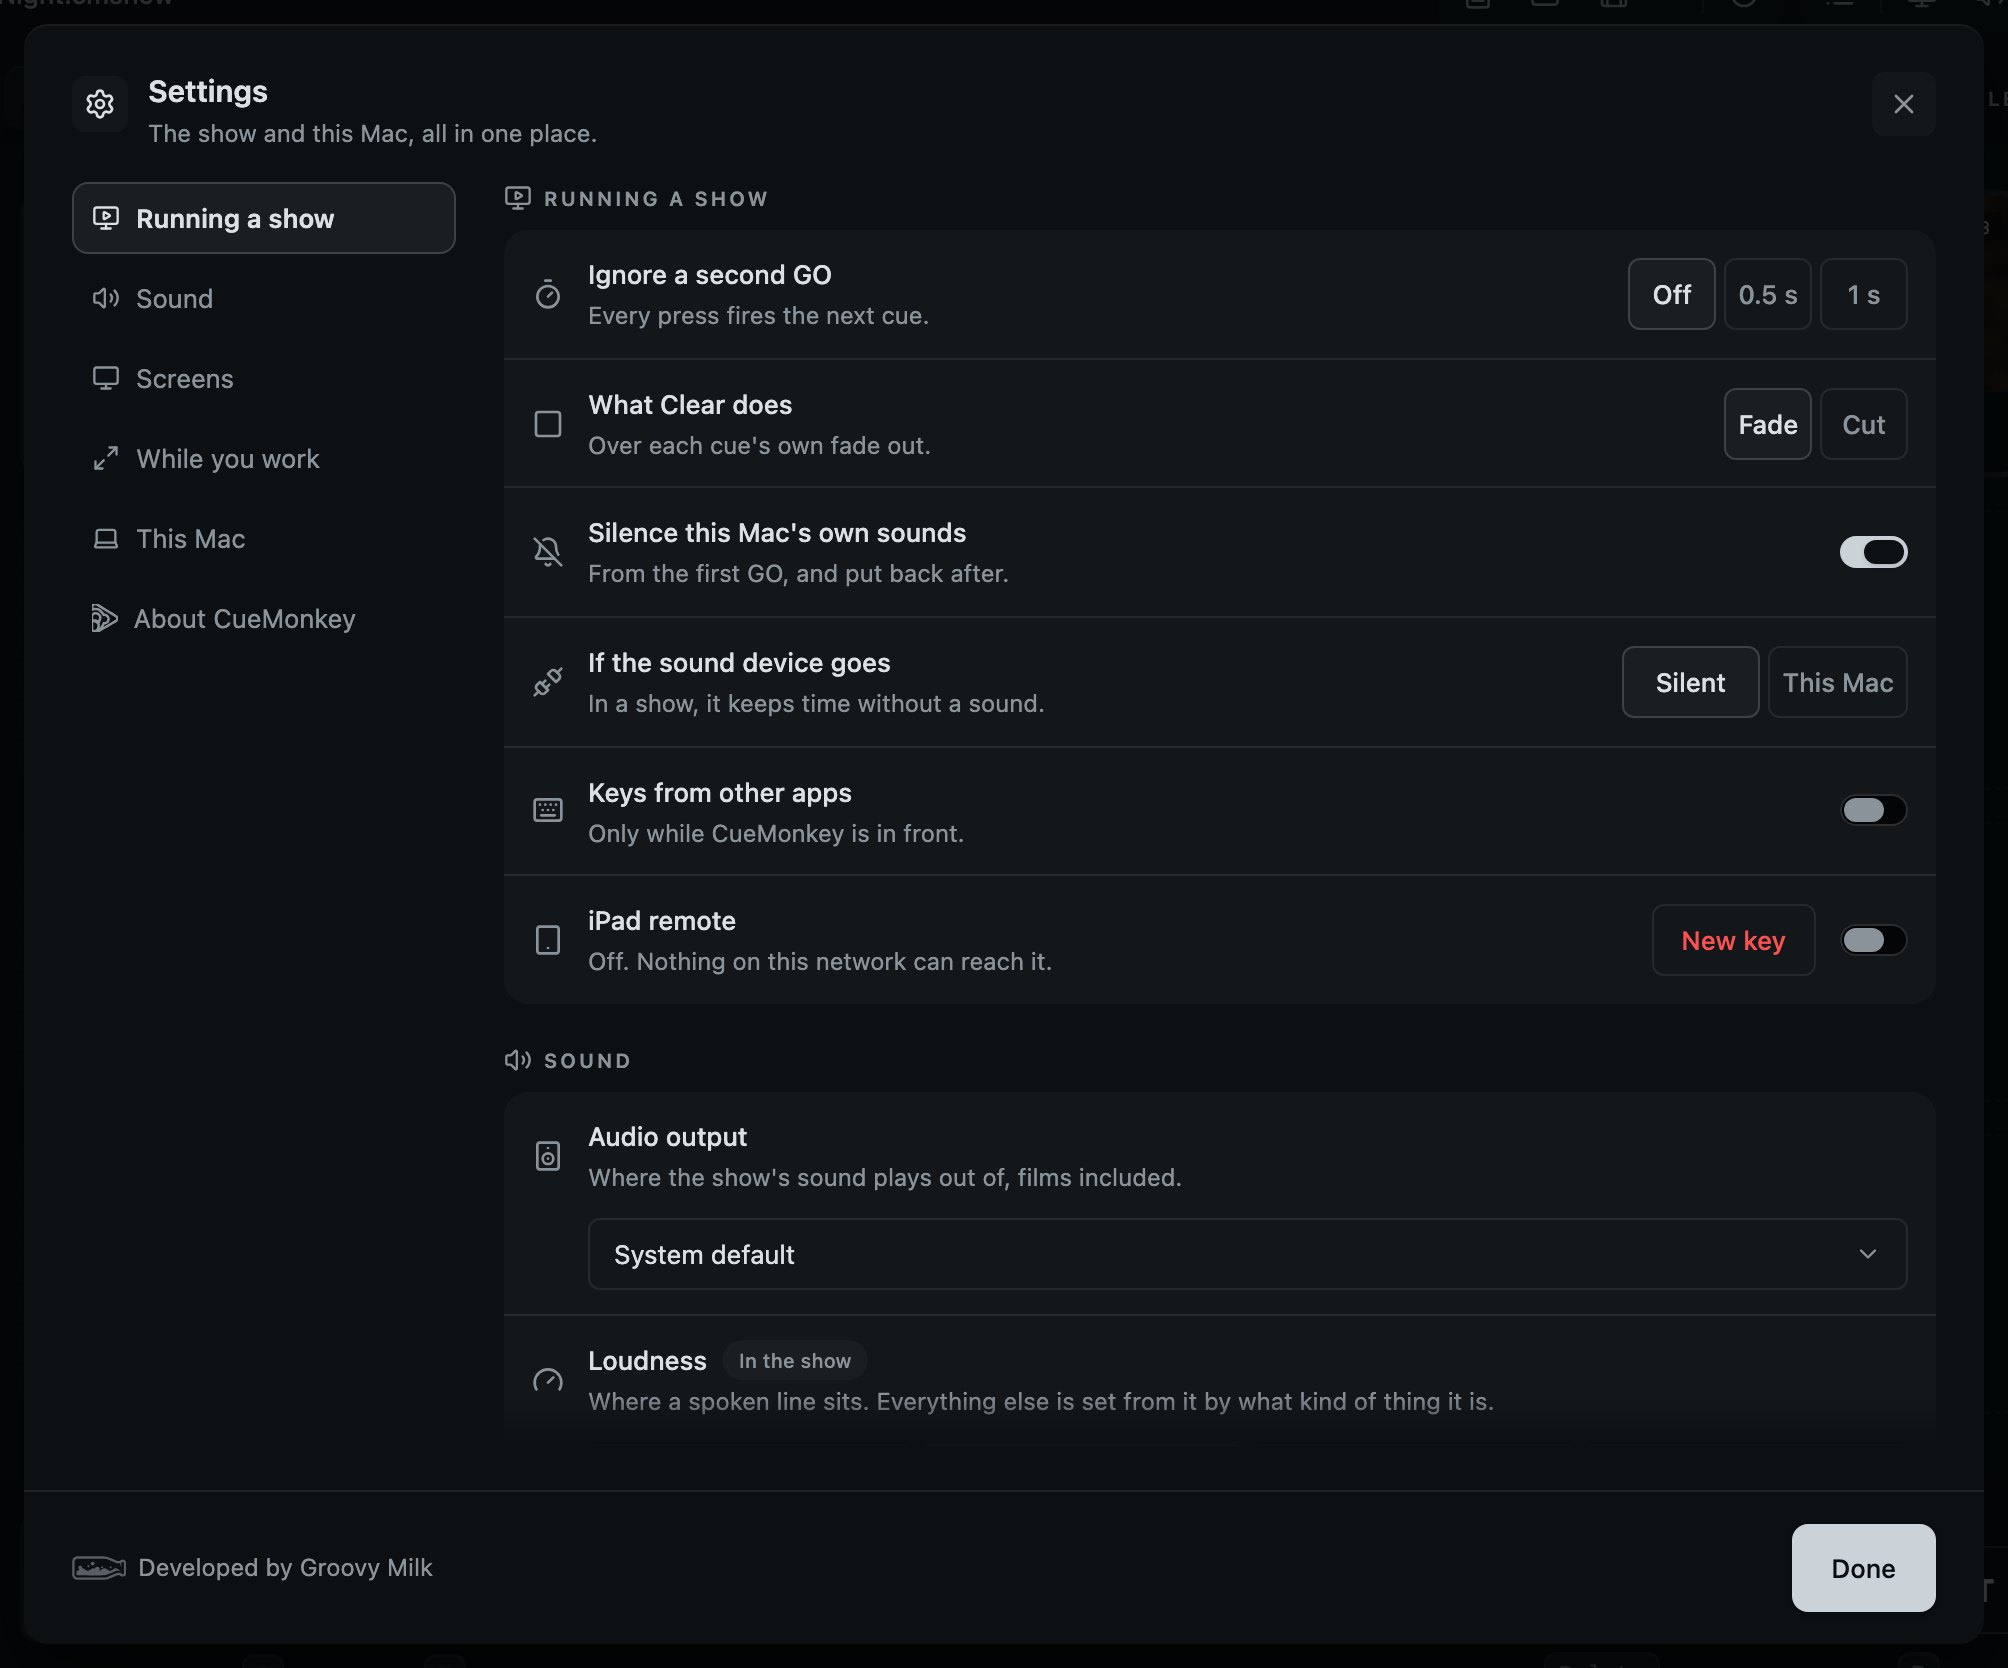Set Ignore a second GO to 0.5 s
2008x1668 pixels.
tap(1768, 294)
